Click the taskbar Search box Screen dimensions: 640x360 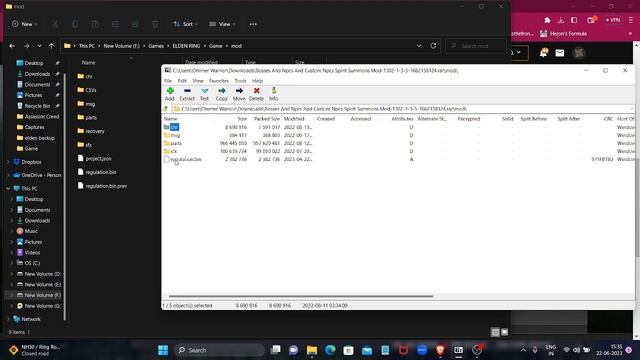point(219,350)
